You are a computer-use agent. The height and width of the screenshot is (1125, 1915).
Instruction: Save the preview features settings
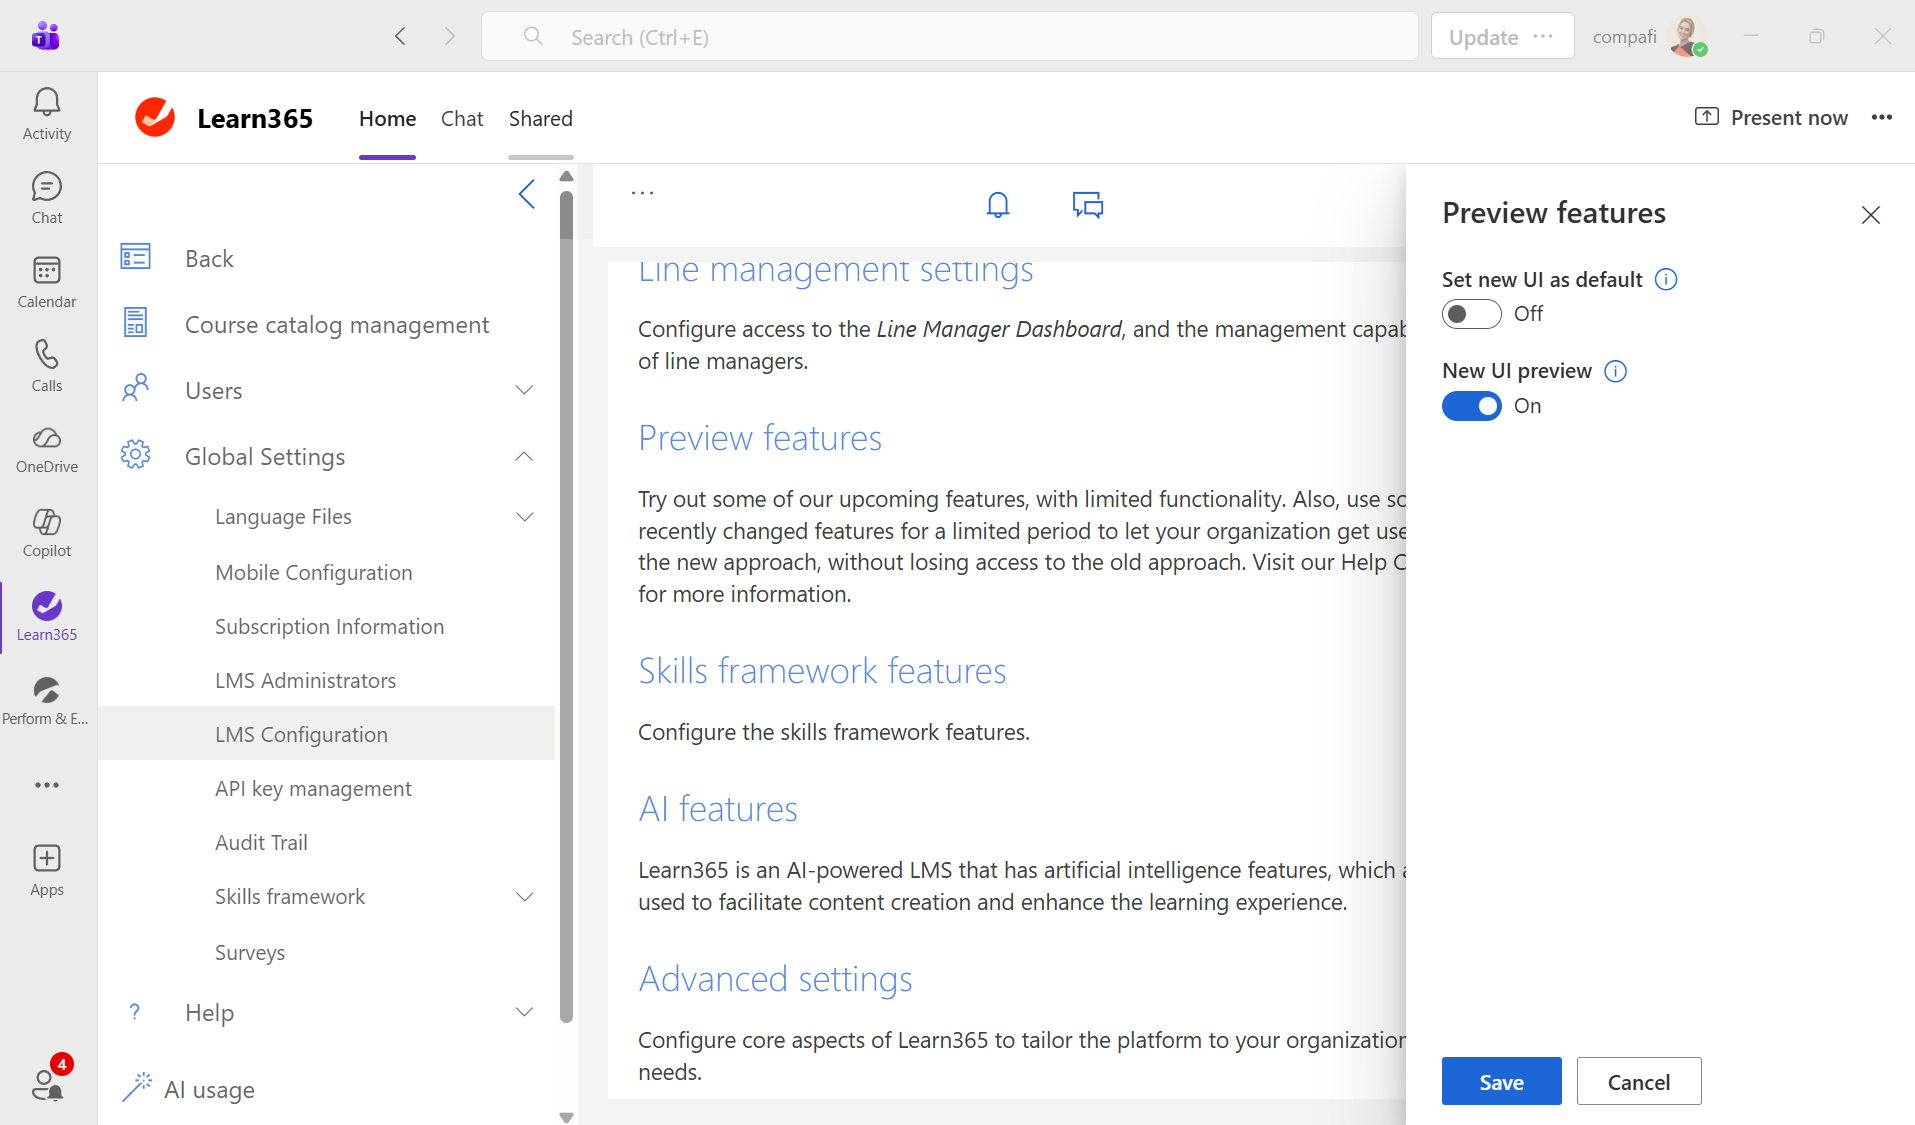[1501, 1081]
